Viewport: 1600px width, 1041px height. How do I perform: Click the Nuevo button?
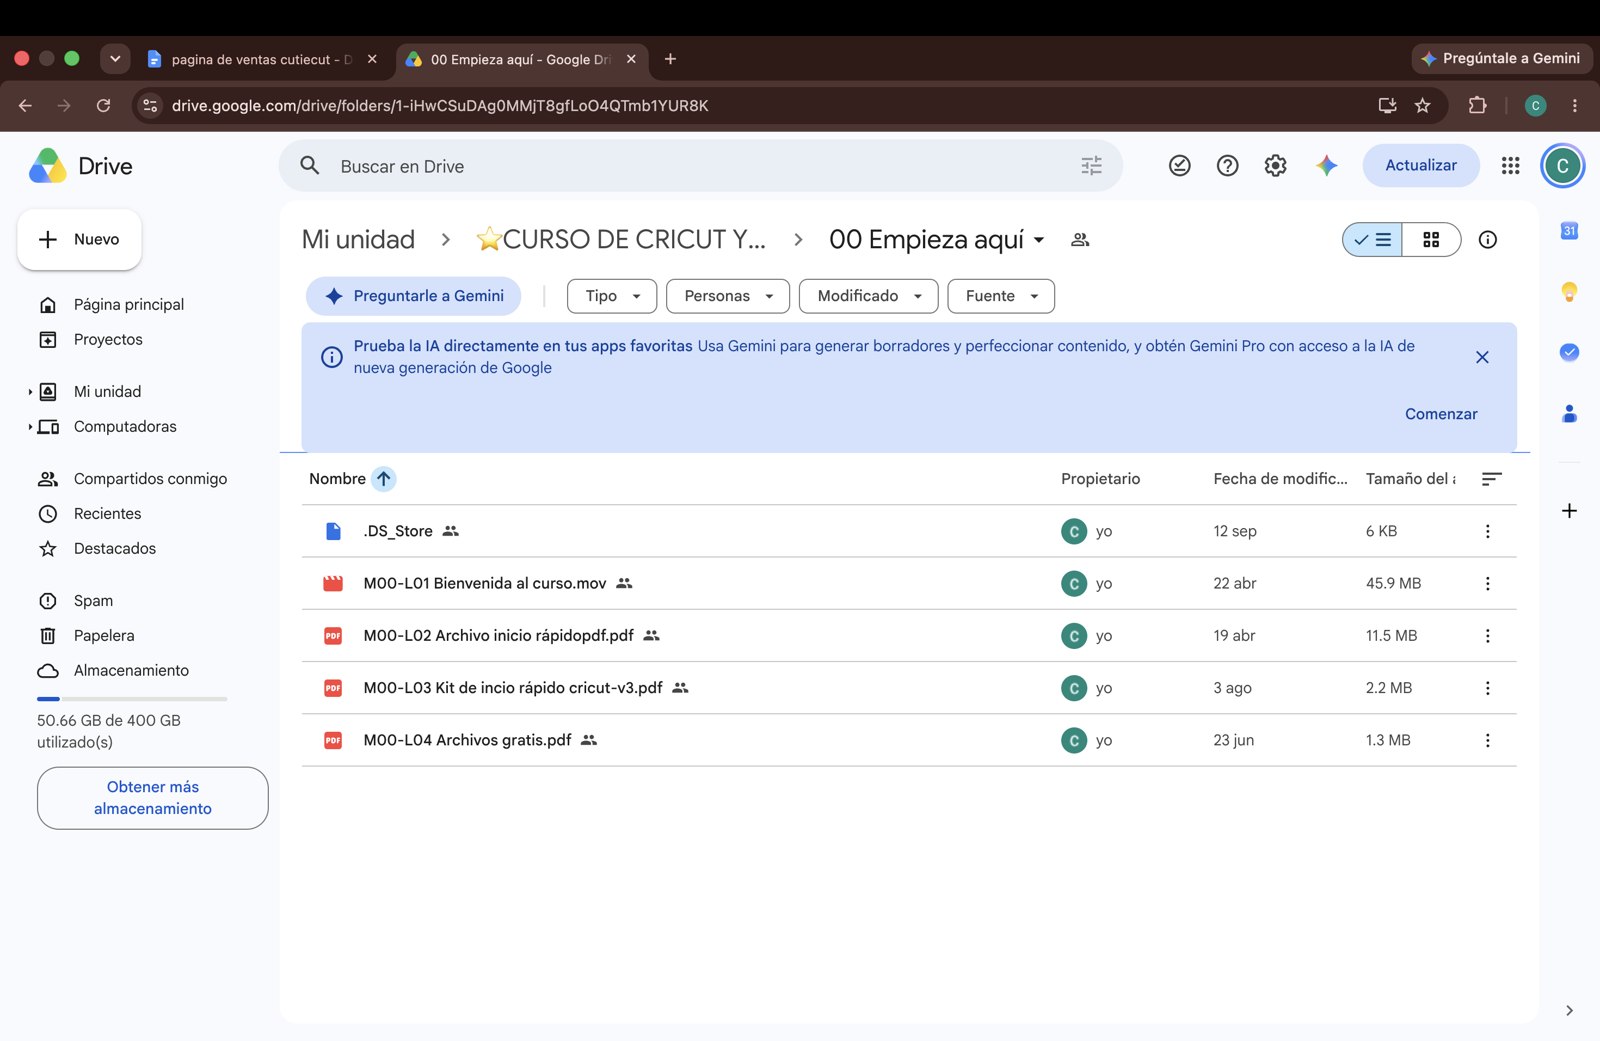coord(79,240)
